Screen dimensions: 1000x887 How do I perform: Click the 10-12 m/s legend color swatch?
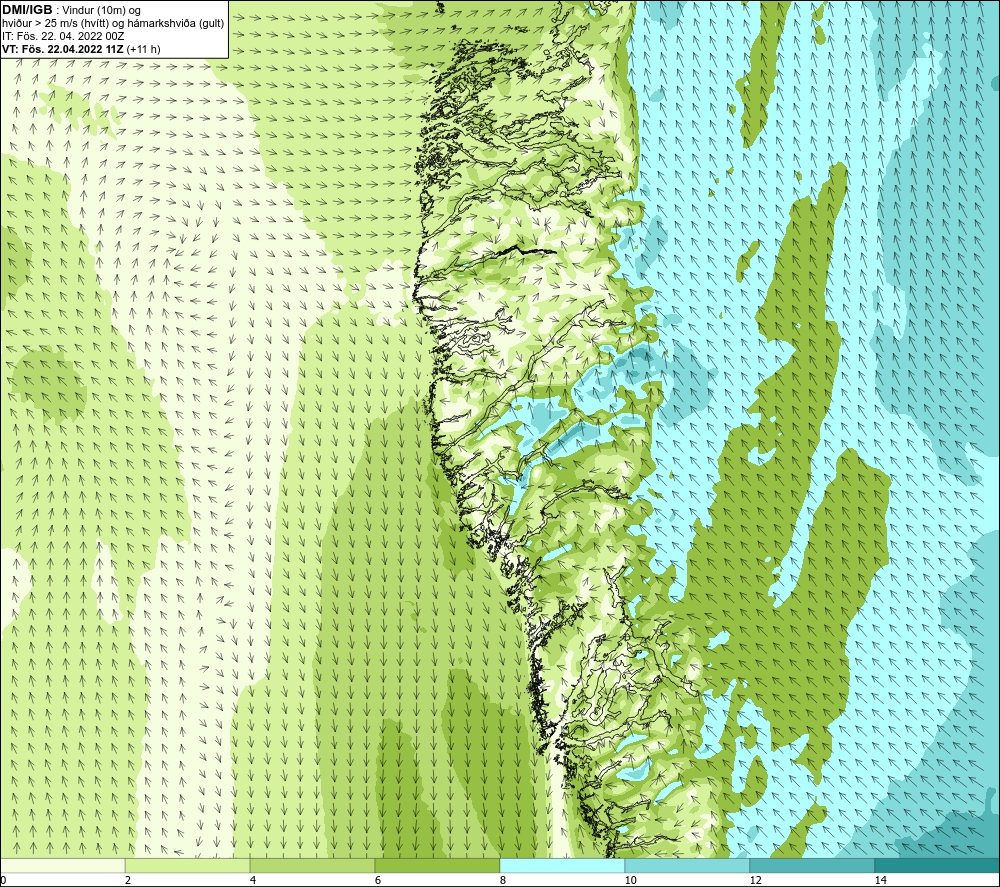tap(688, 865)
